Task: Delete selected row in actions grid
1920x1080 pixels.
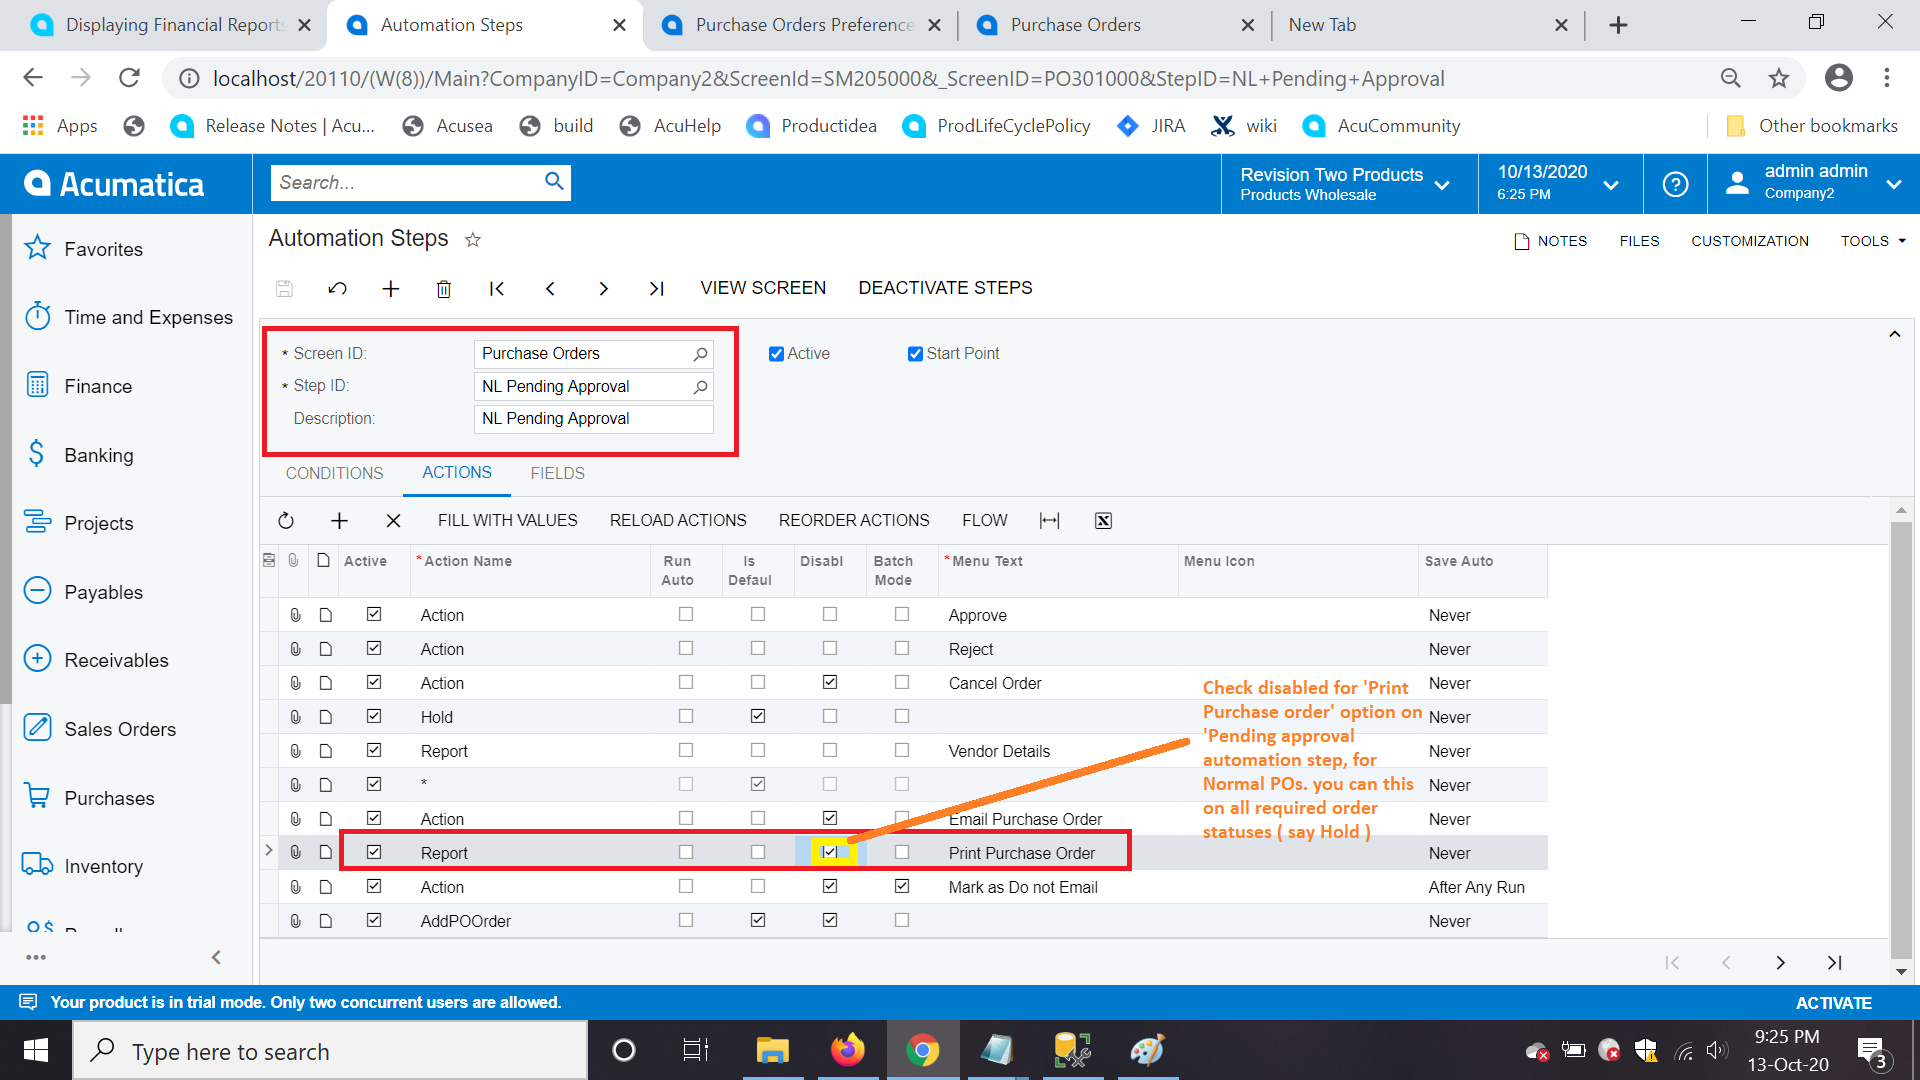Action: (x=393, y=521)
